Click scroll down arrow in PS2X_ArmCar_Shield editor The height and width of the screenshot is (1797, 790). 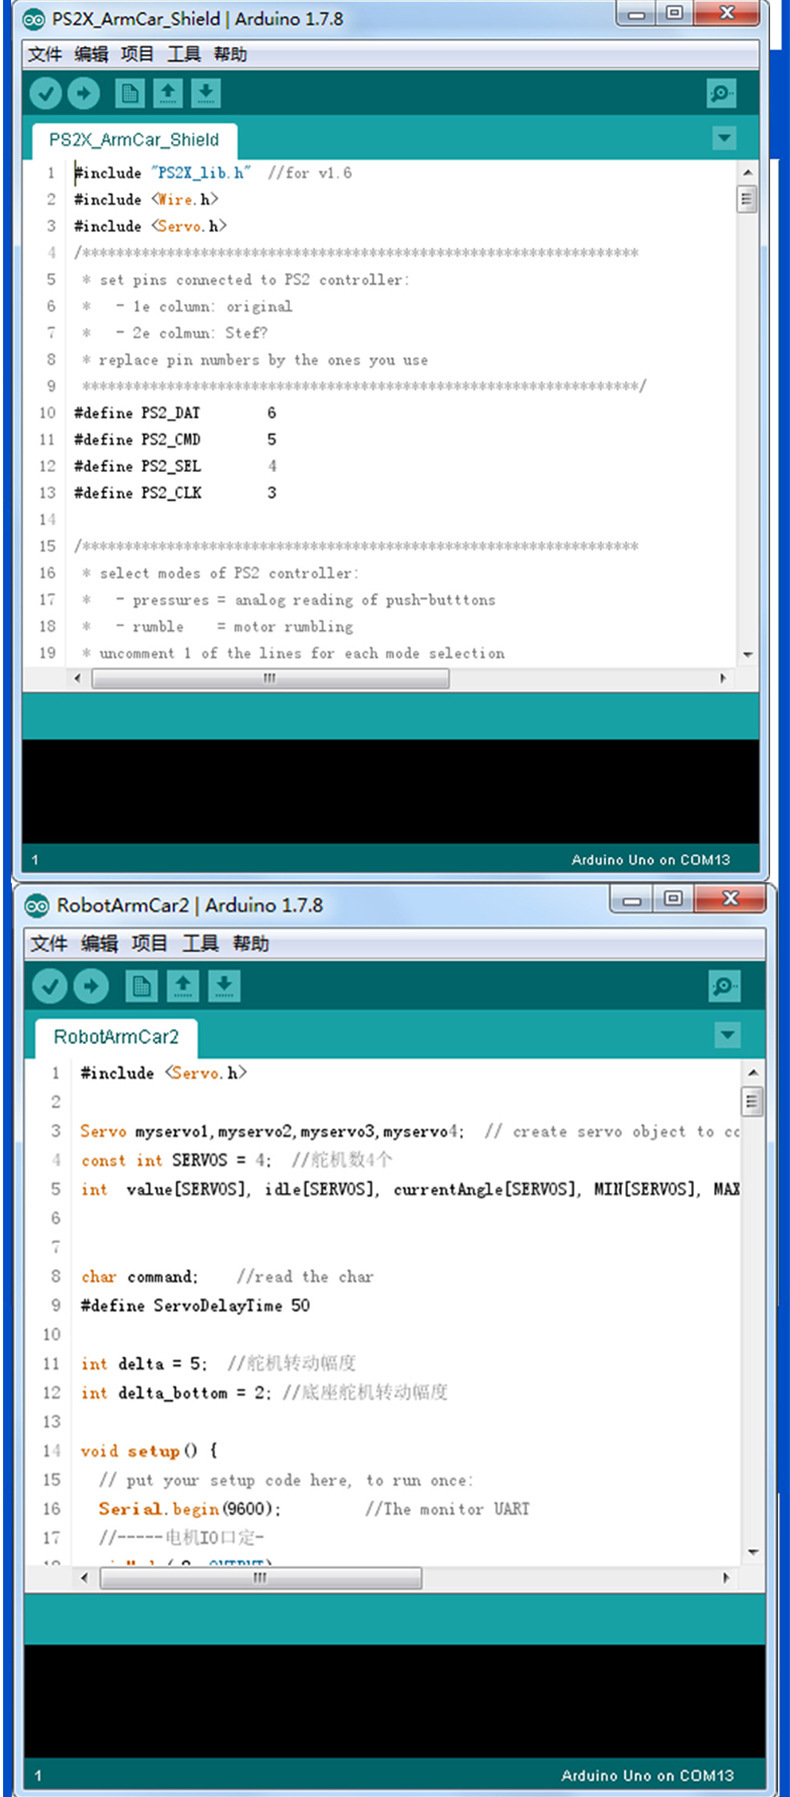(747, 654)
